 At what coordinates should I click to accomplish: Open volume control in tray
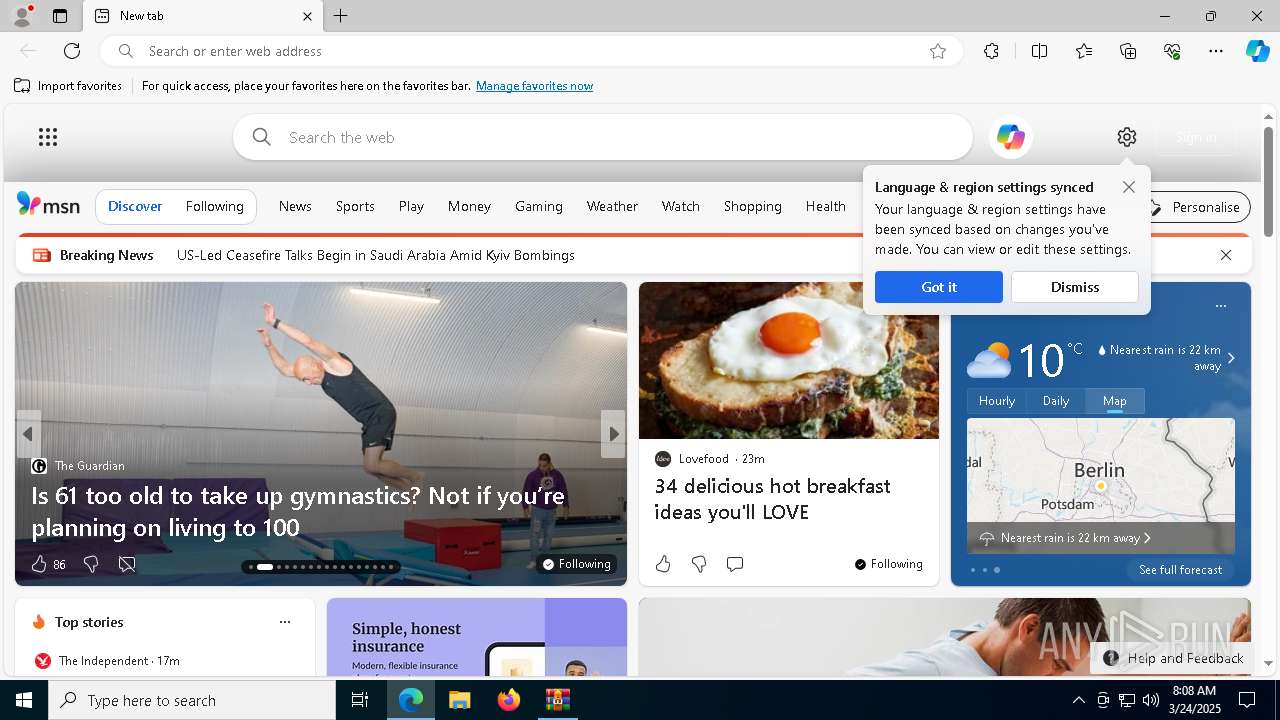[x=1150, y=700]
